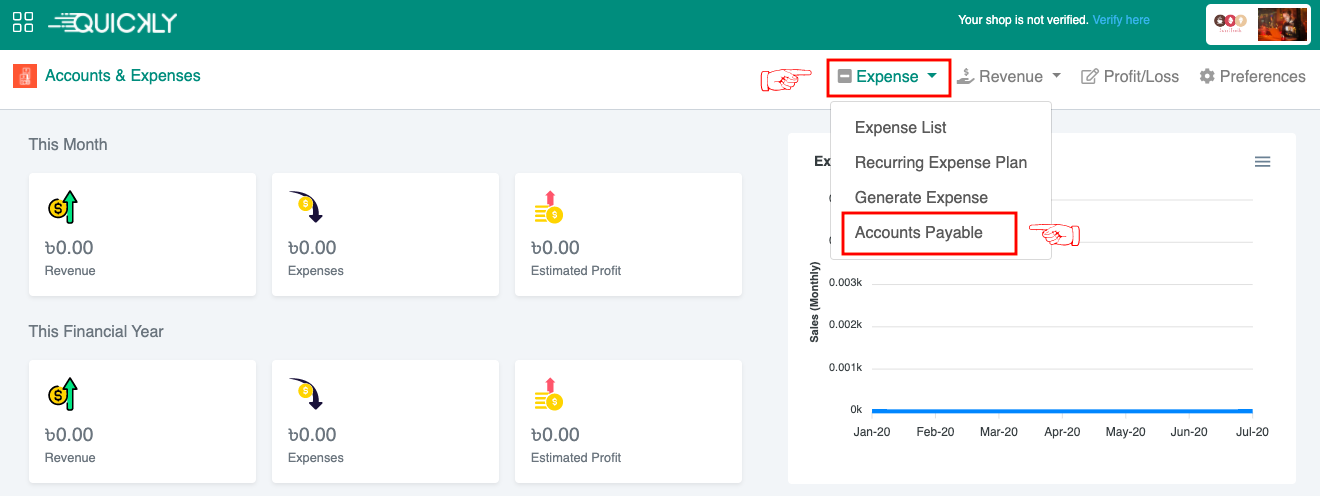Click Financial Year estimated profit icon
The image size is (1320, 496).
pyautogui.click(x=548, y=394)
